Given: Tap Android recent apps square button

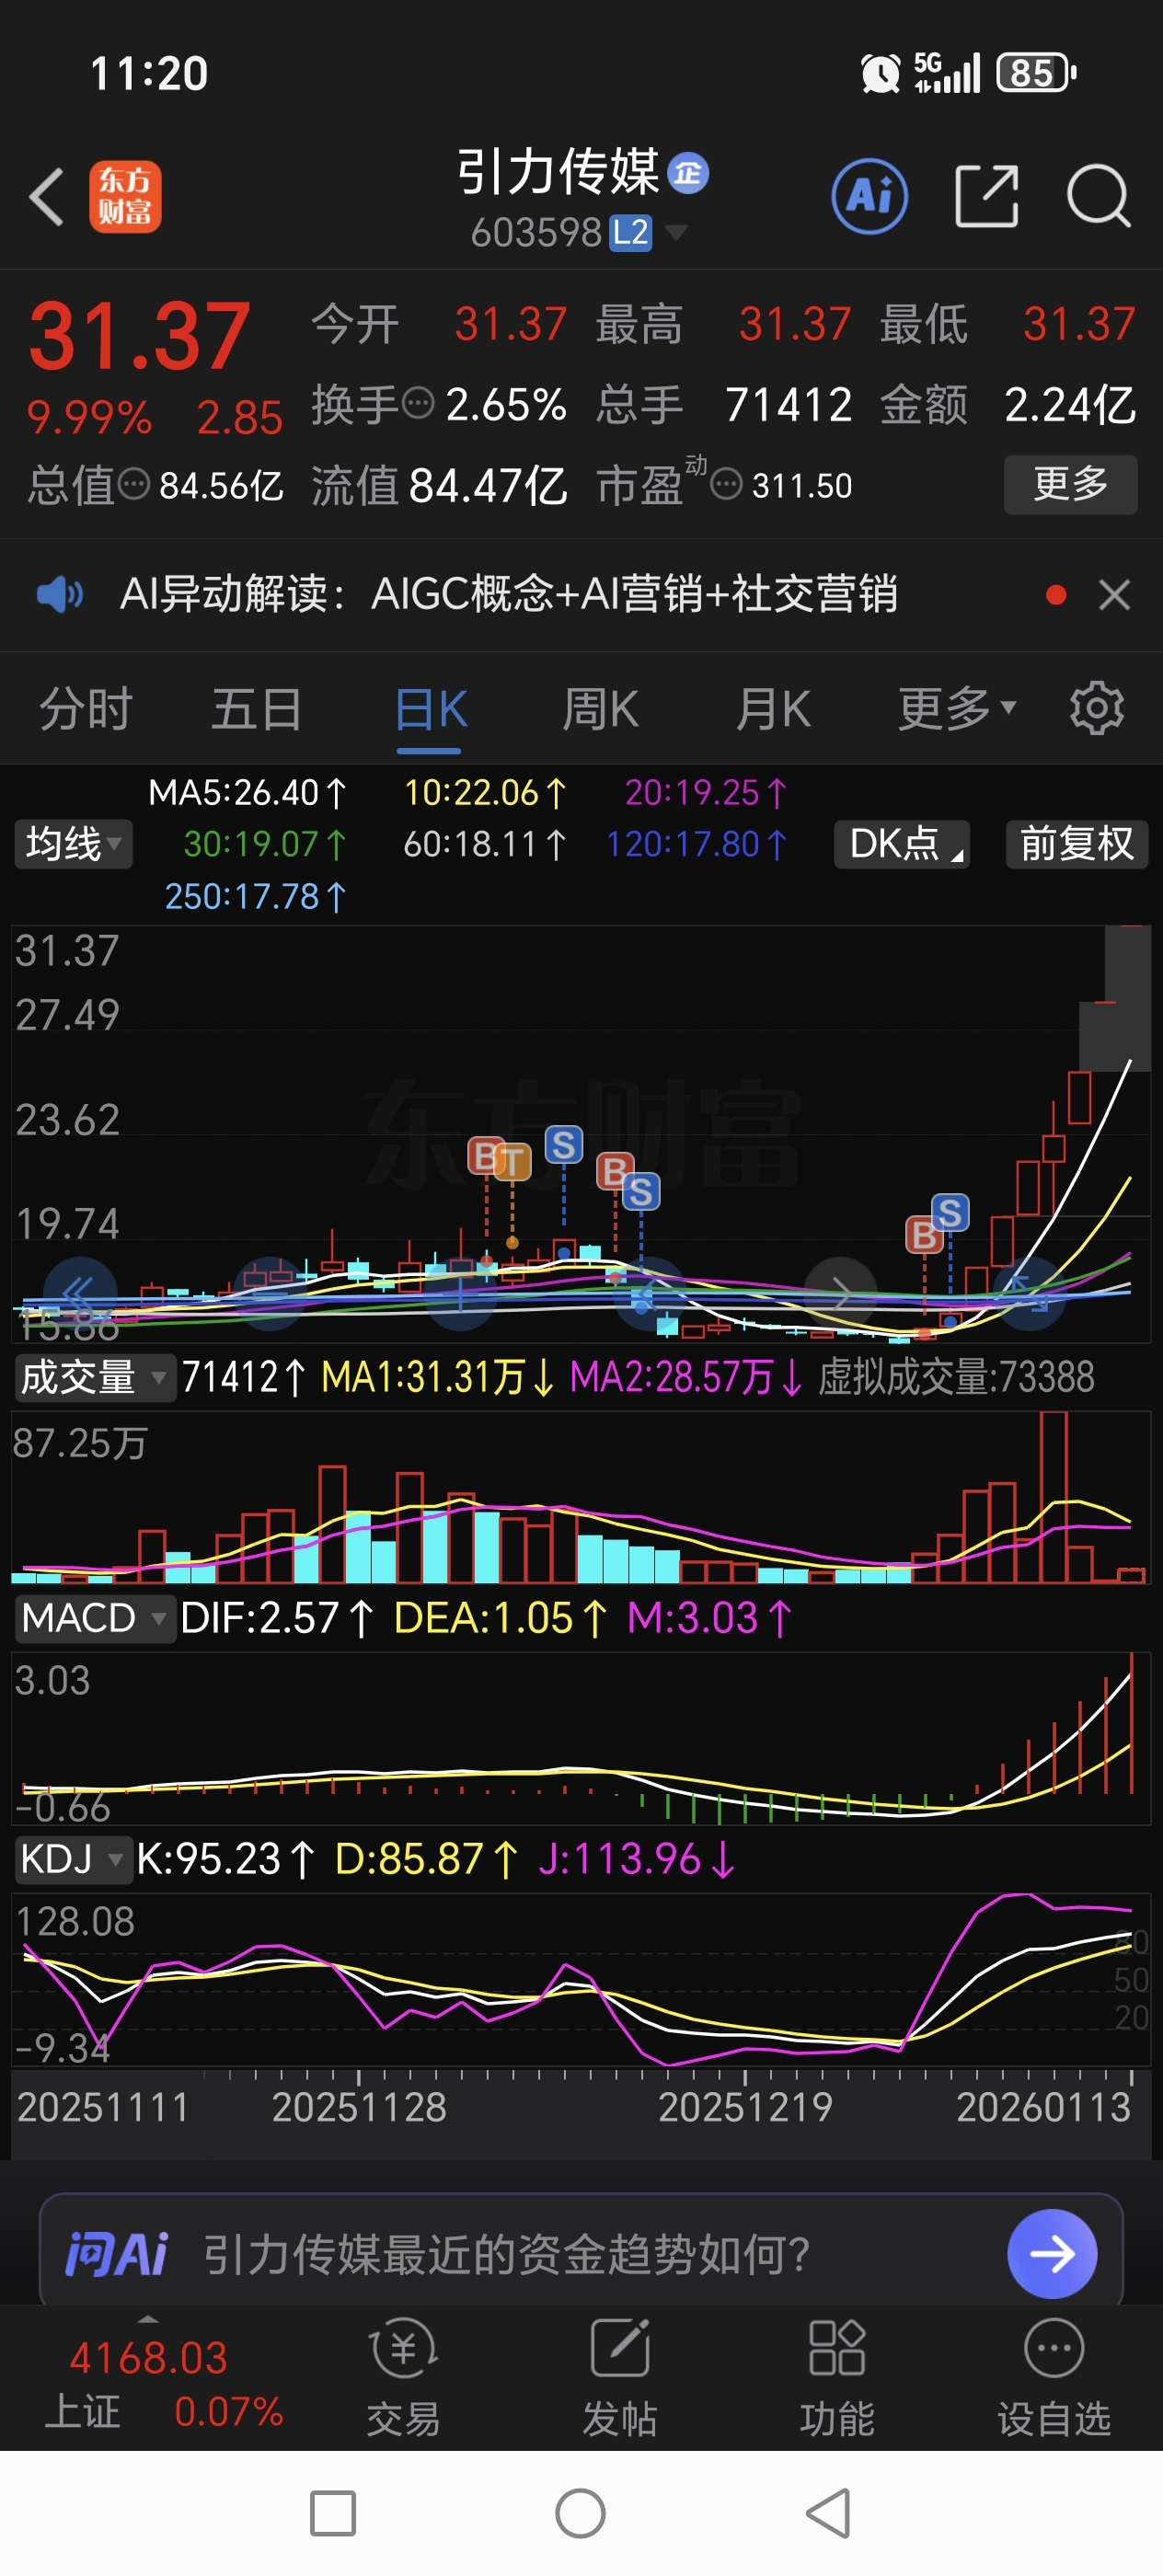Looking at the screenshot, I should (x=333, y=2513).
